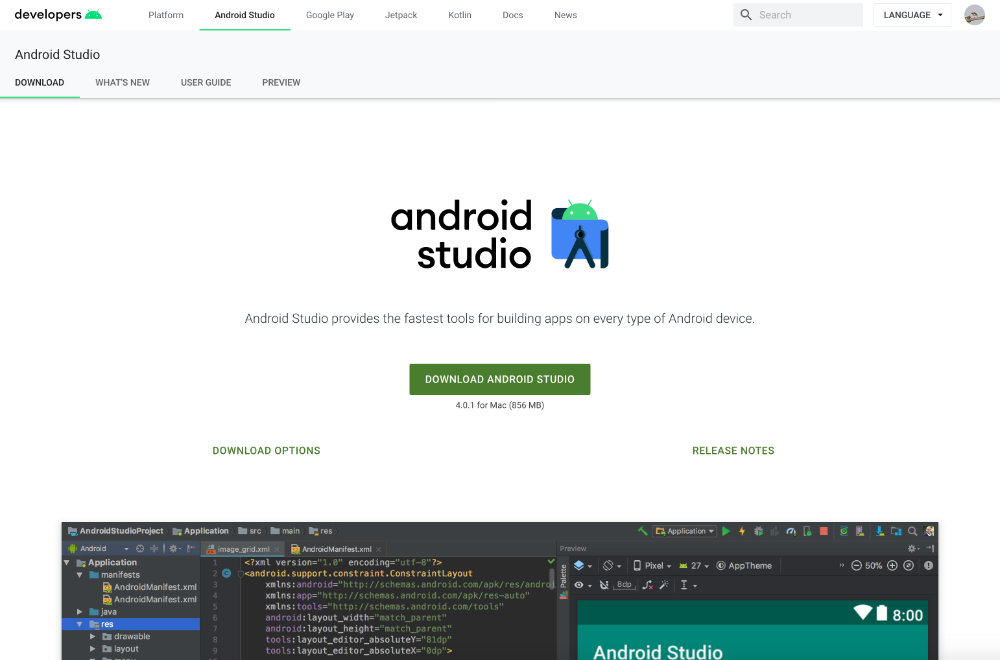This screenshot has width=1000, height=660.
Task: Click the green Run play icon
Action: point(726,531)
